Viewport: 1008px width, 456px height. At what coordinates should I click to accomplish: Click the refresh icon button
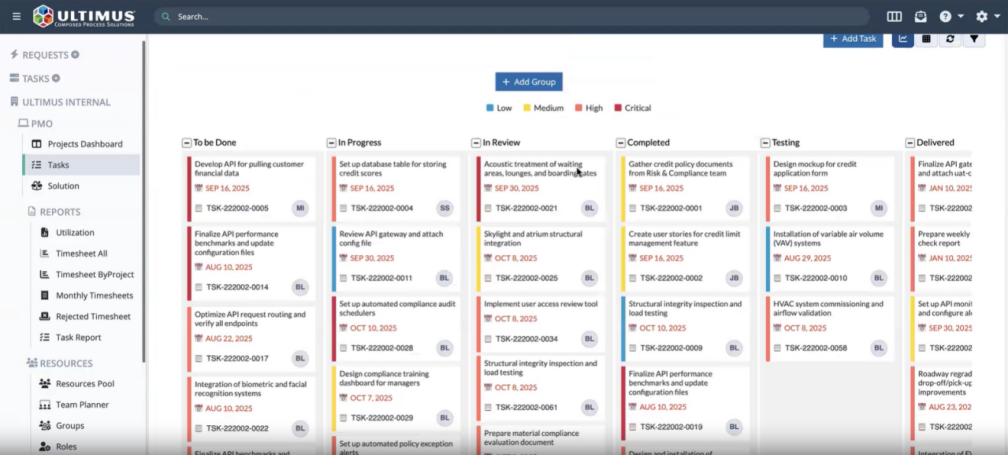(950, 39)
